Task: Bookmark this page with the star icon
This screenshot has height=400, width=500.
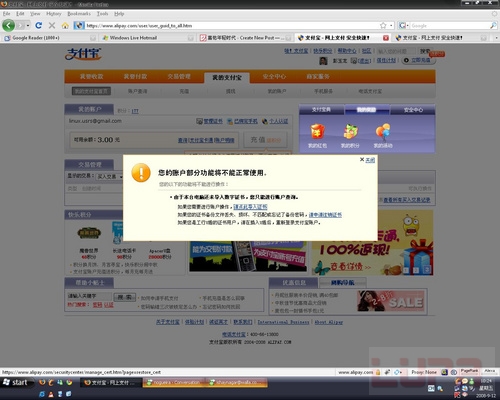Action: click(383, 25)
